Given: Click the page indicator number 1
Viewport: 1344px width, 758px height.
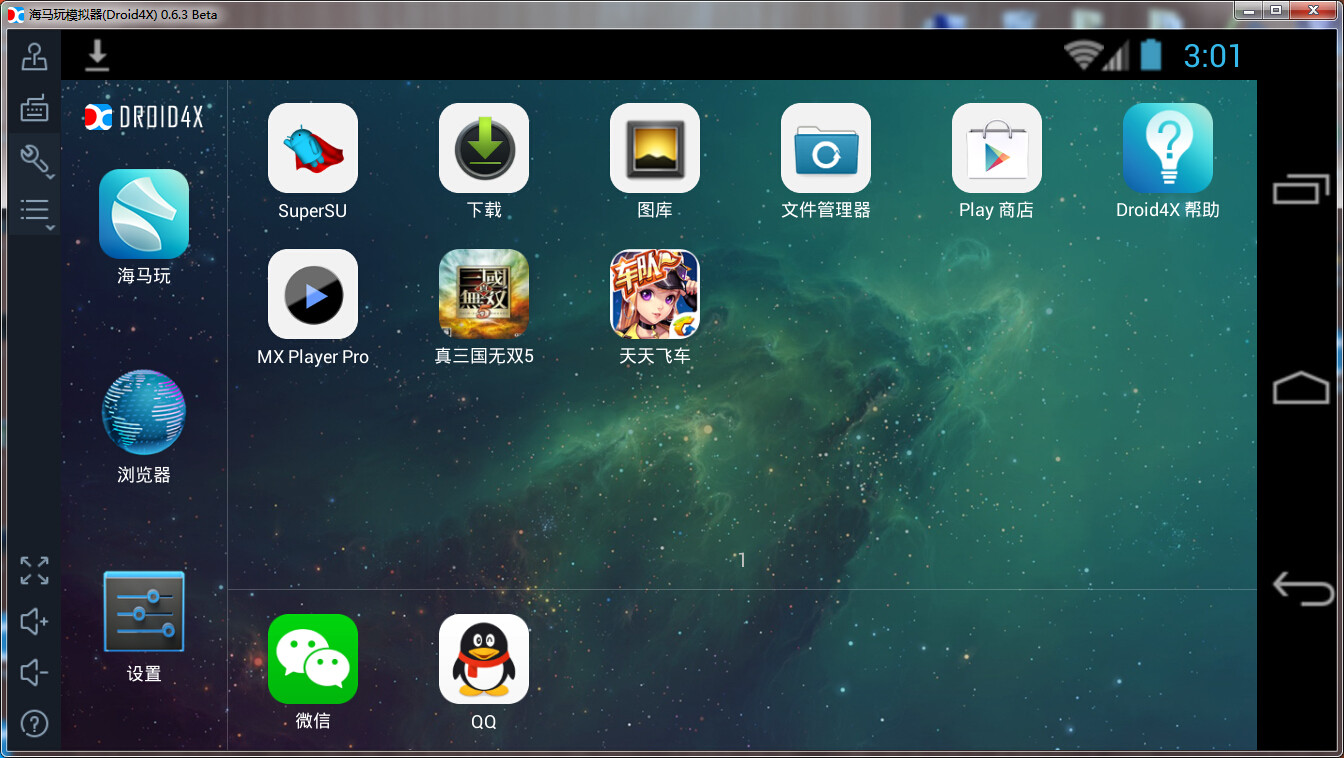Looking at the screenshot, I should (x=742, y=561).
